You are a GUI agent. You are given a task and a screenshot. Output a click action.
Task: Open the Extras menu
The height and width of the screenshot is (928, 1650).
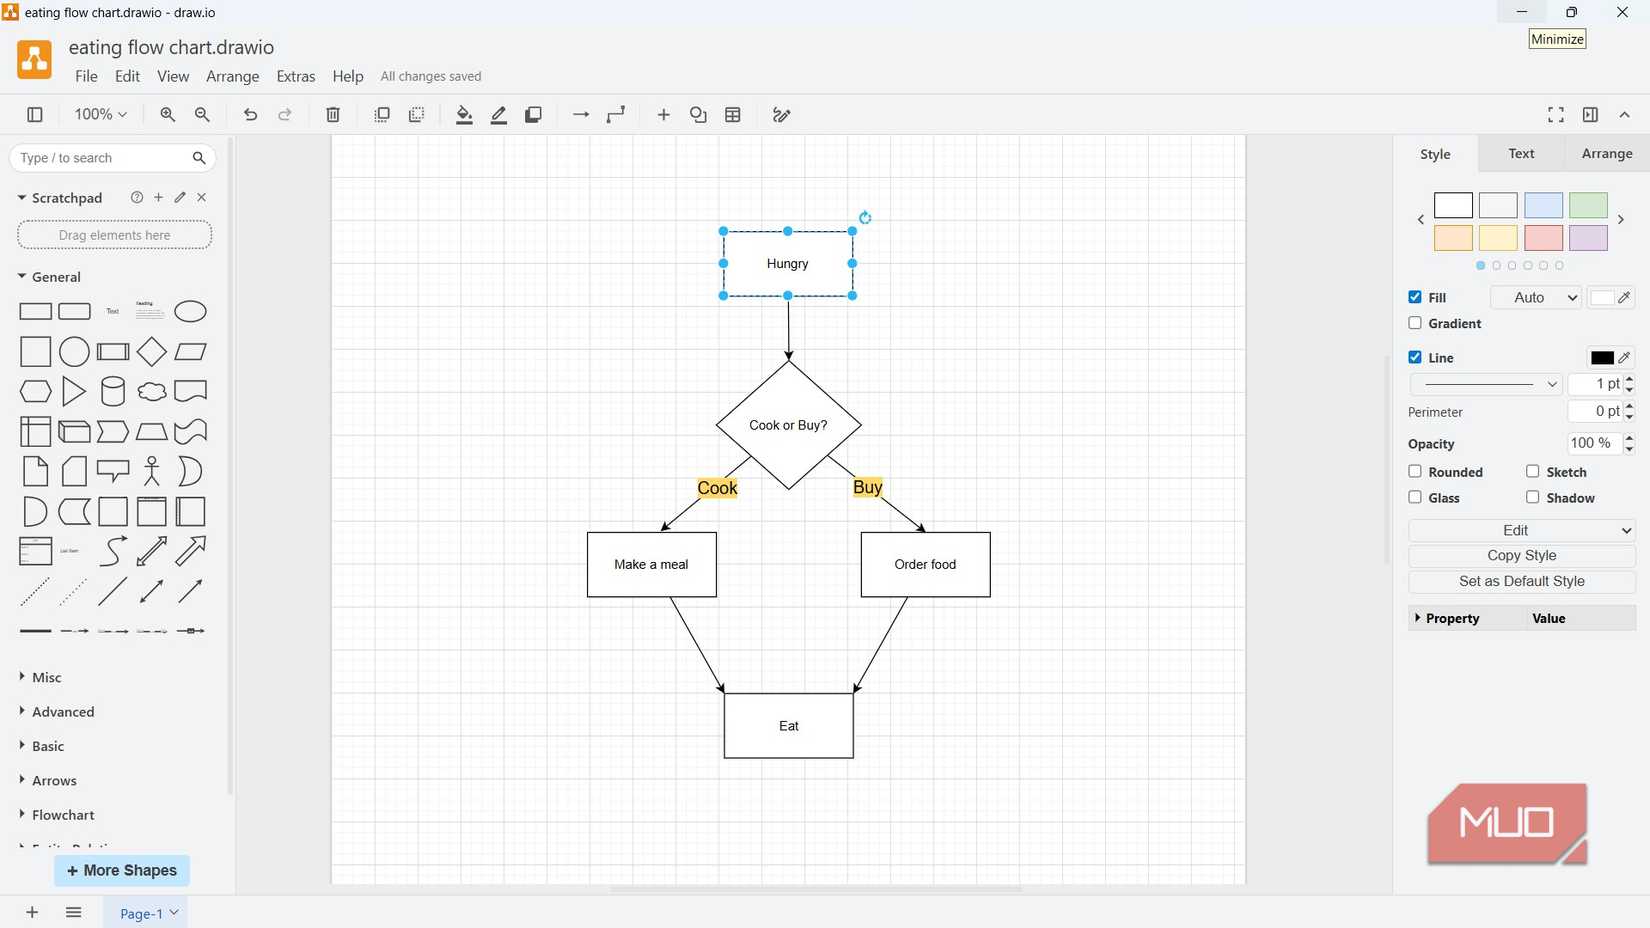[x=295, y=76]
